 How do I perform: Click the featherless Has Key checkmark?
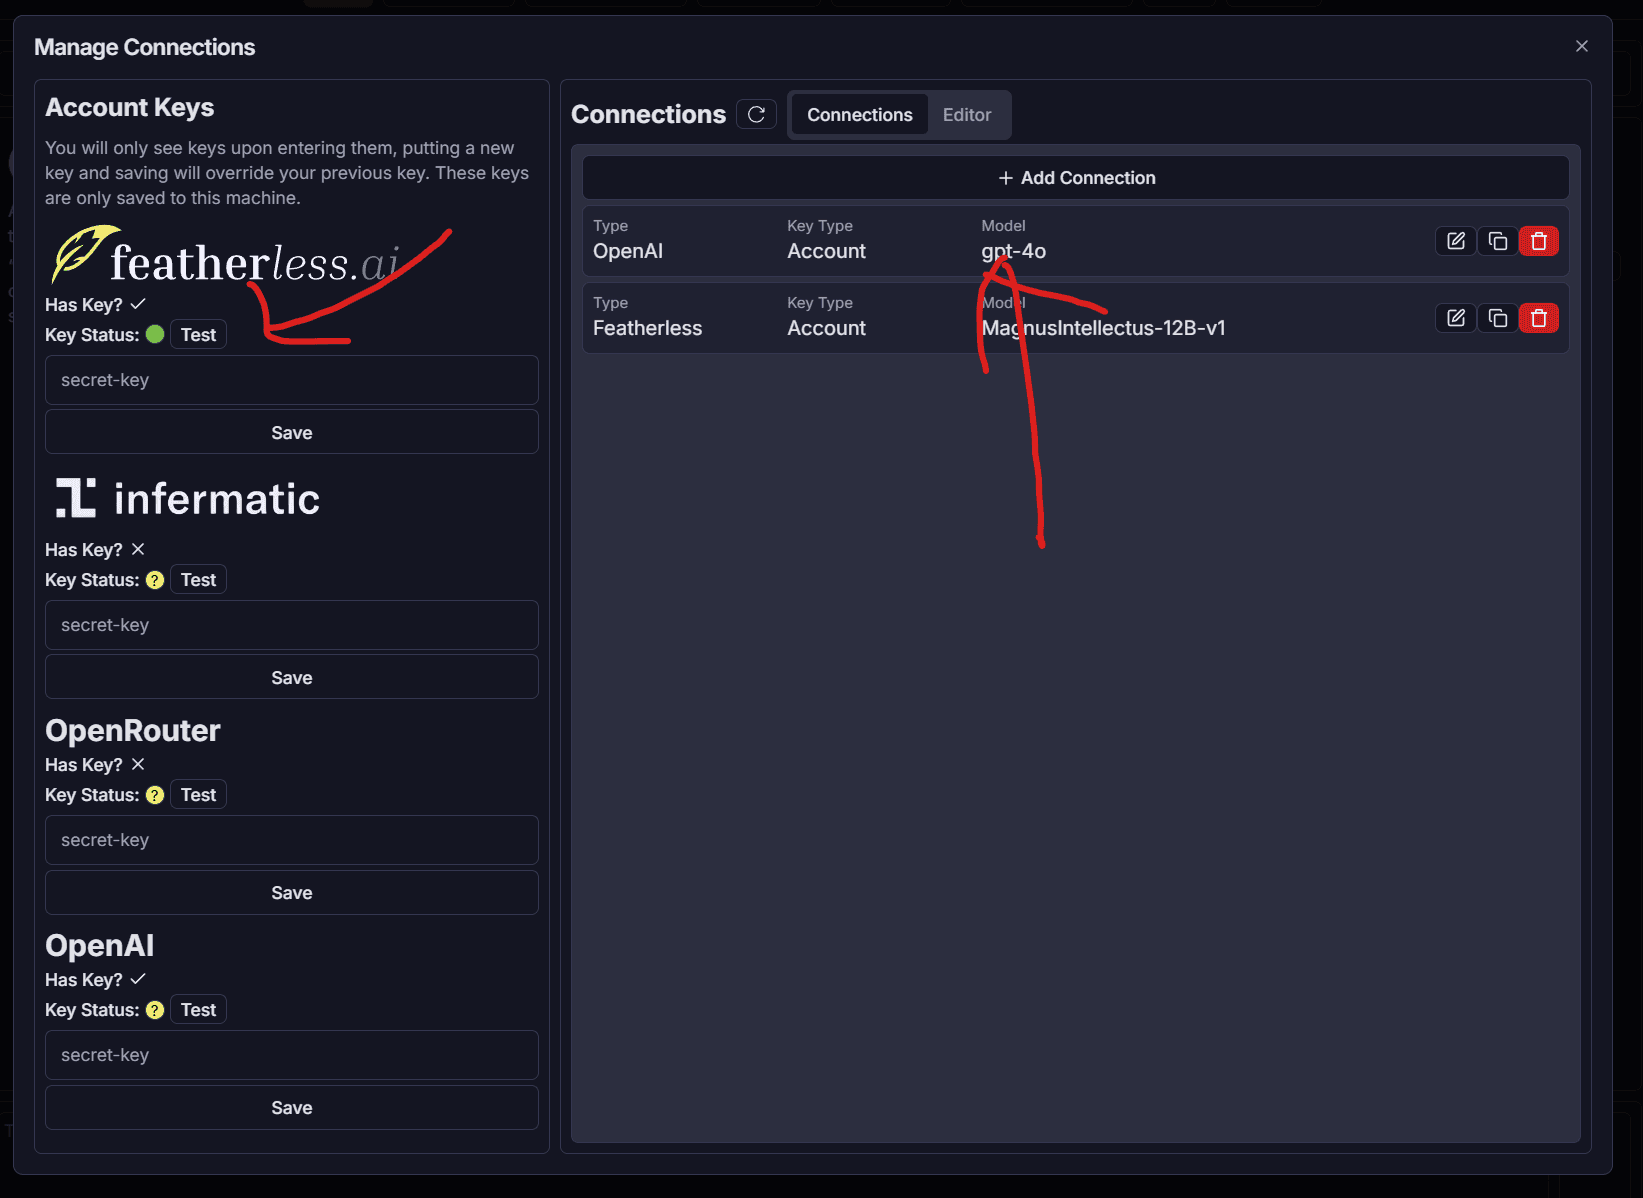138,304
